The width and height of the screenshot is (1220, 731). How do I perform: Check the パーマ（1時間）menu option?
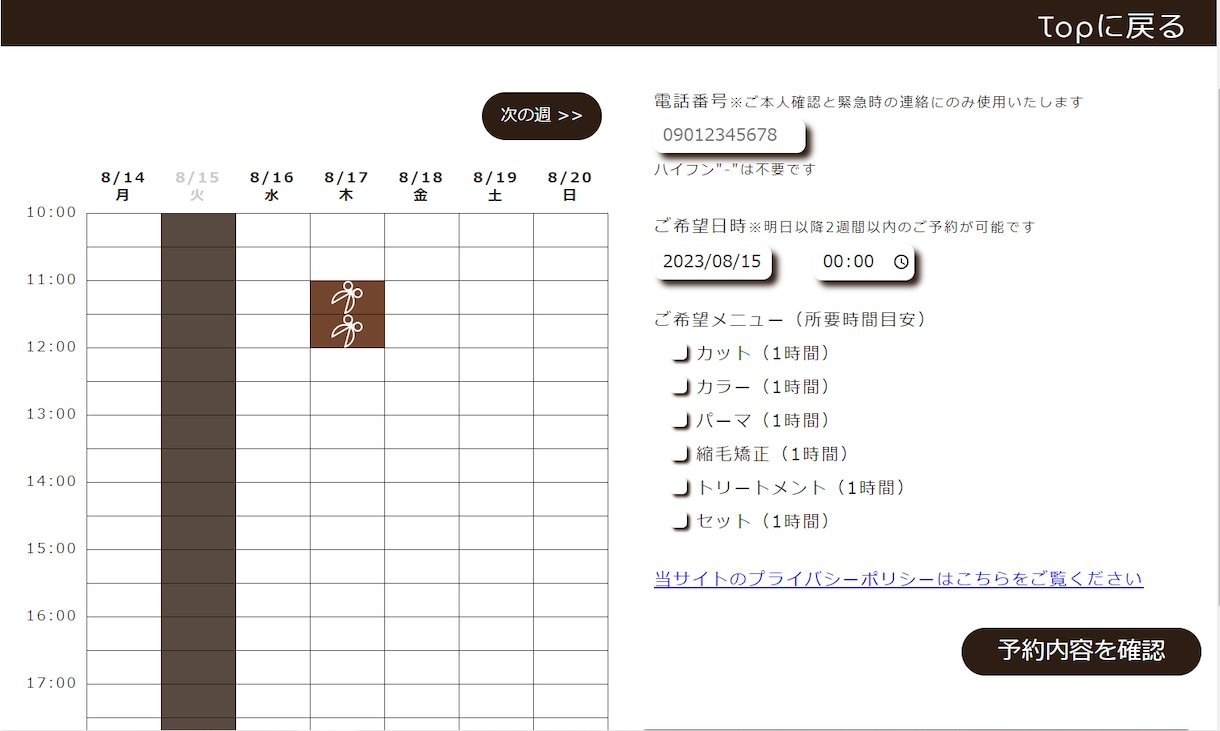681,421
